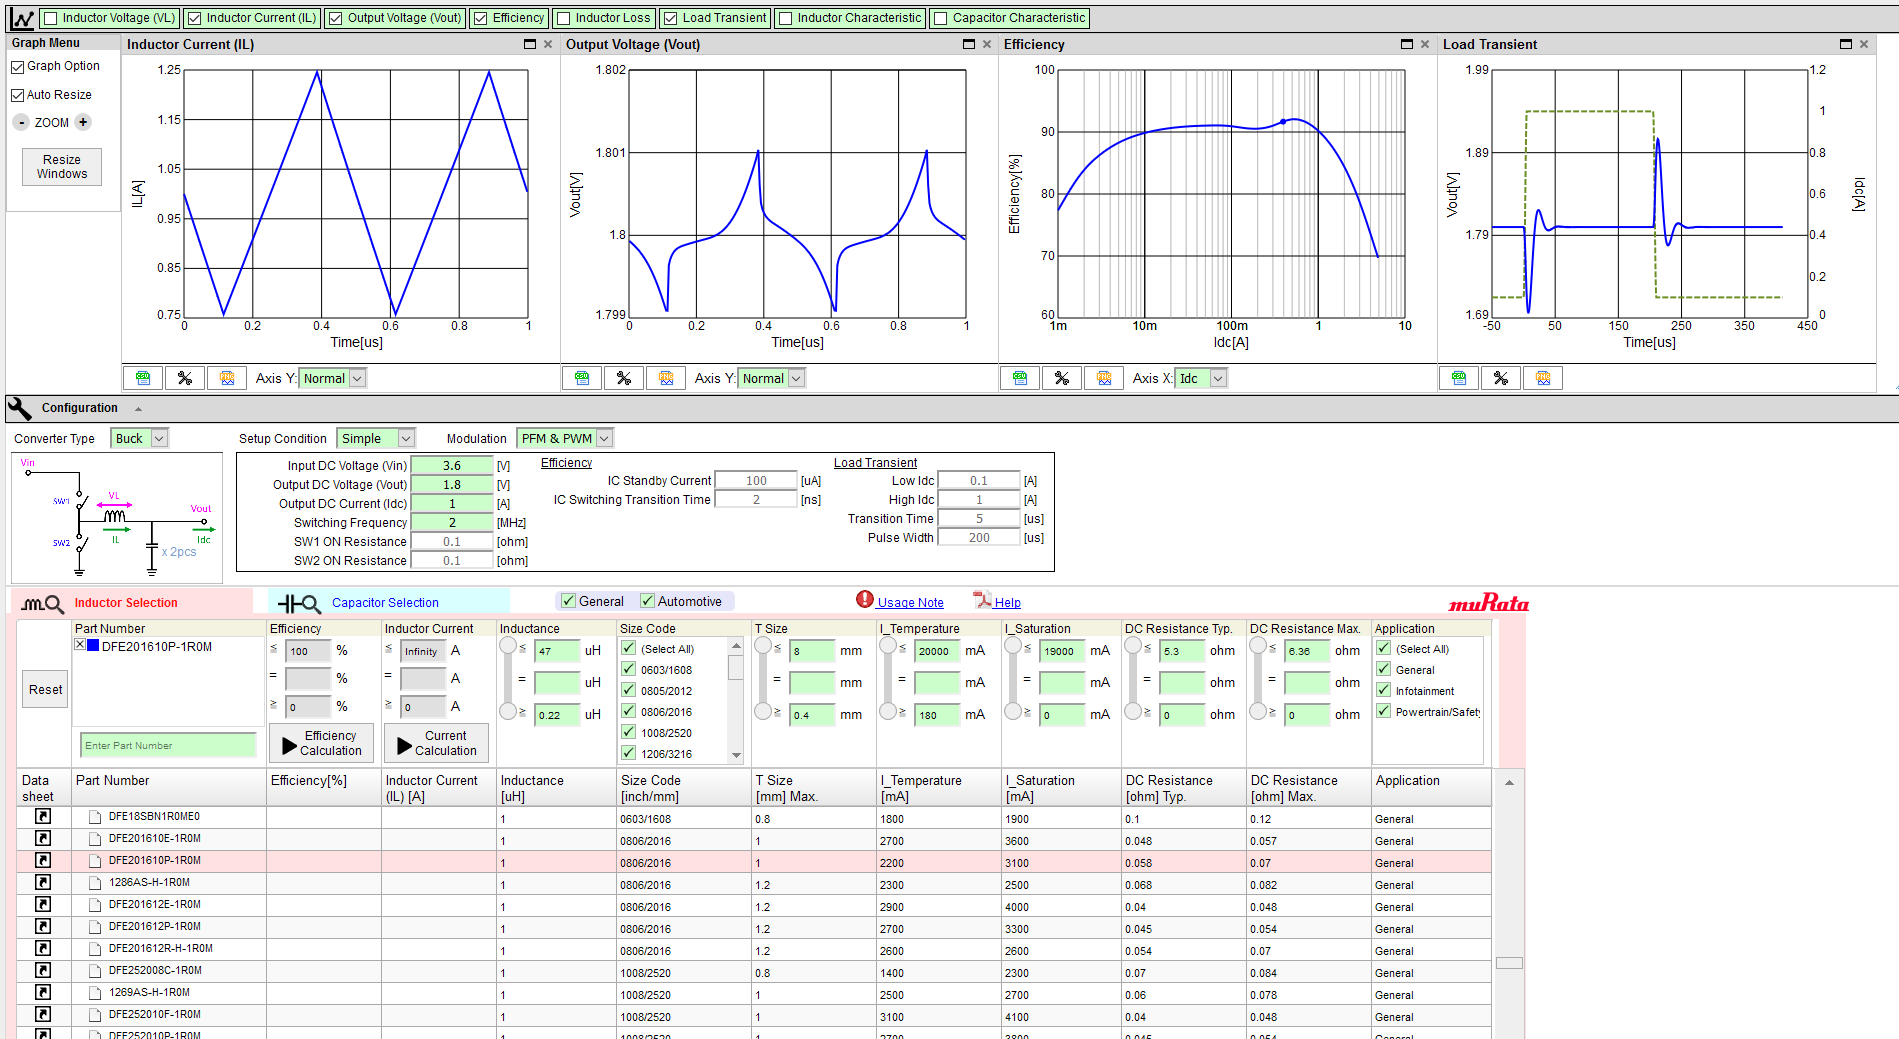Open the Converter Type Buck dropdown

tap(138, 438)
